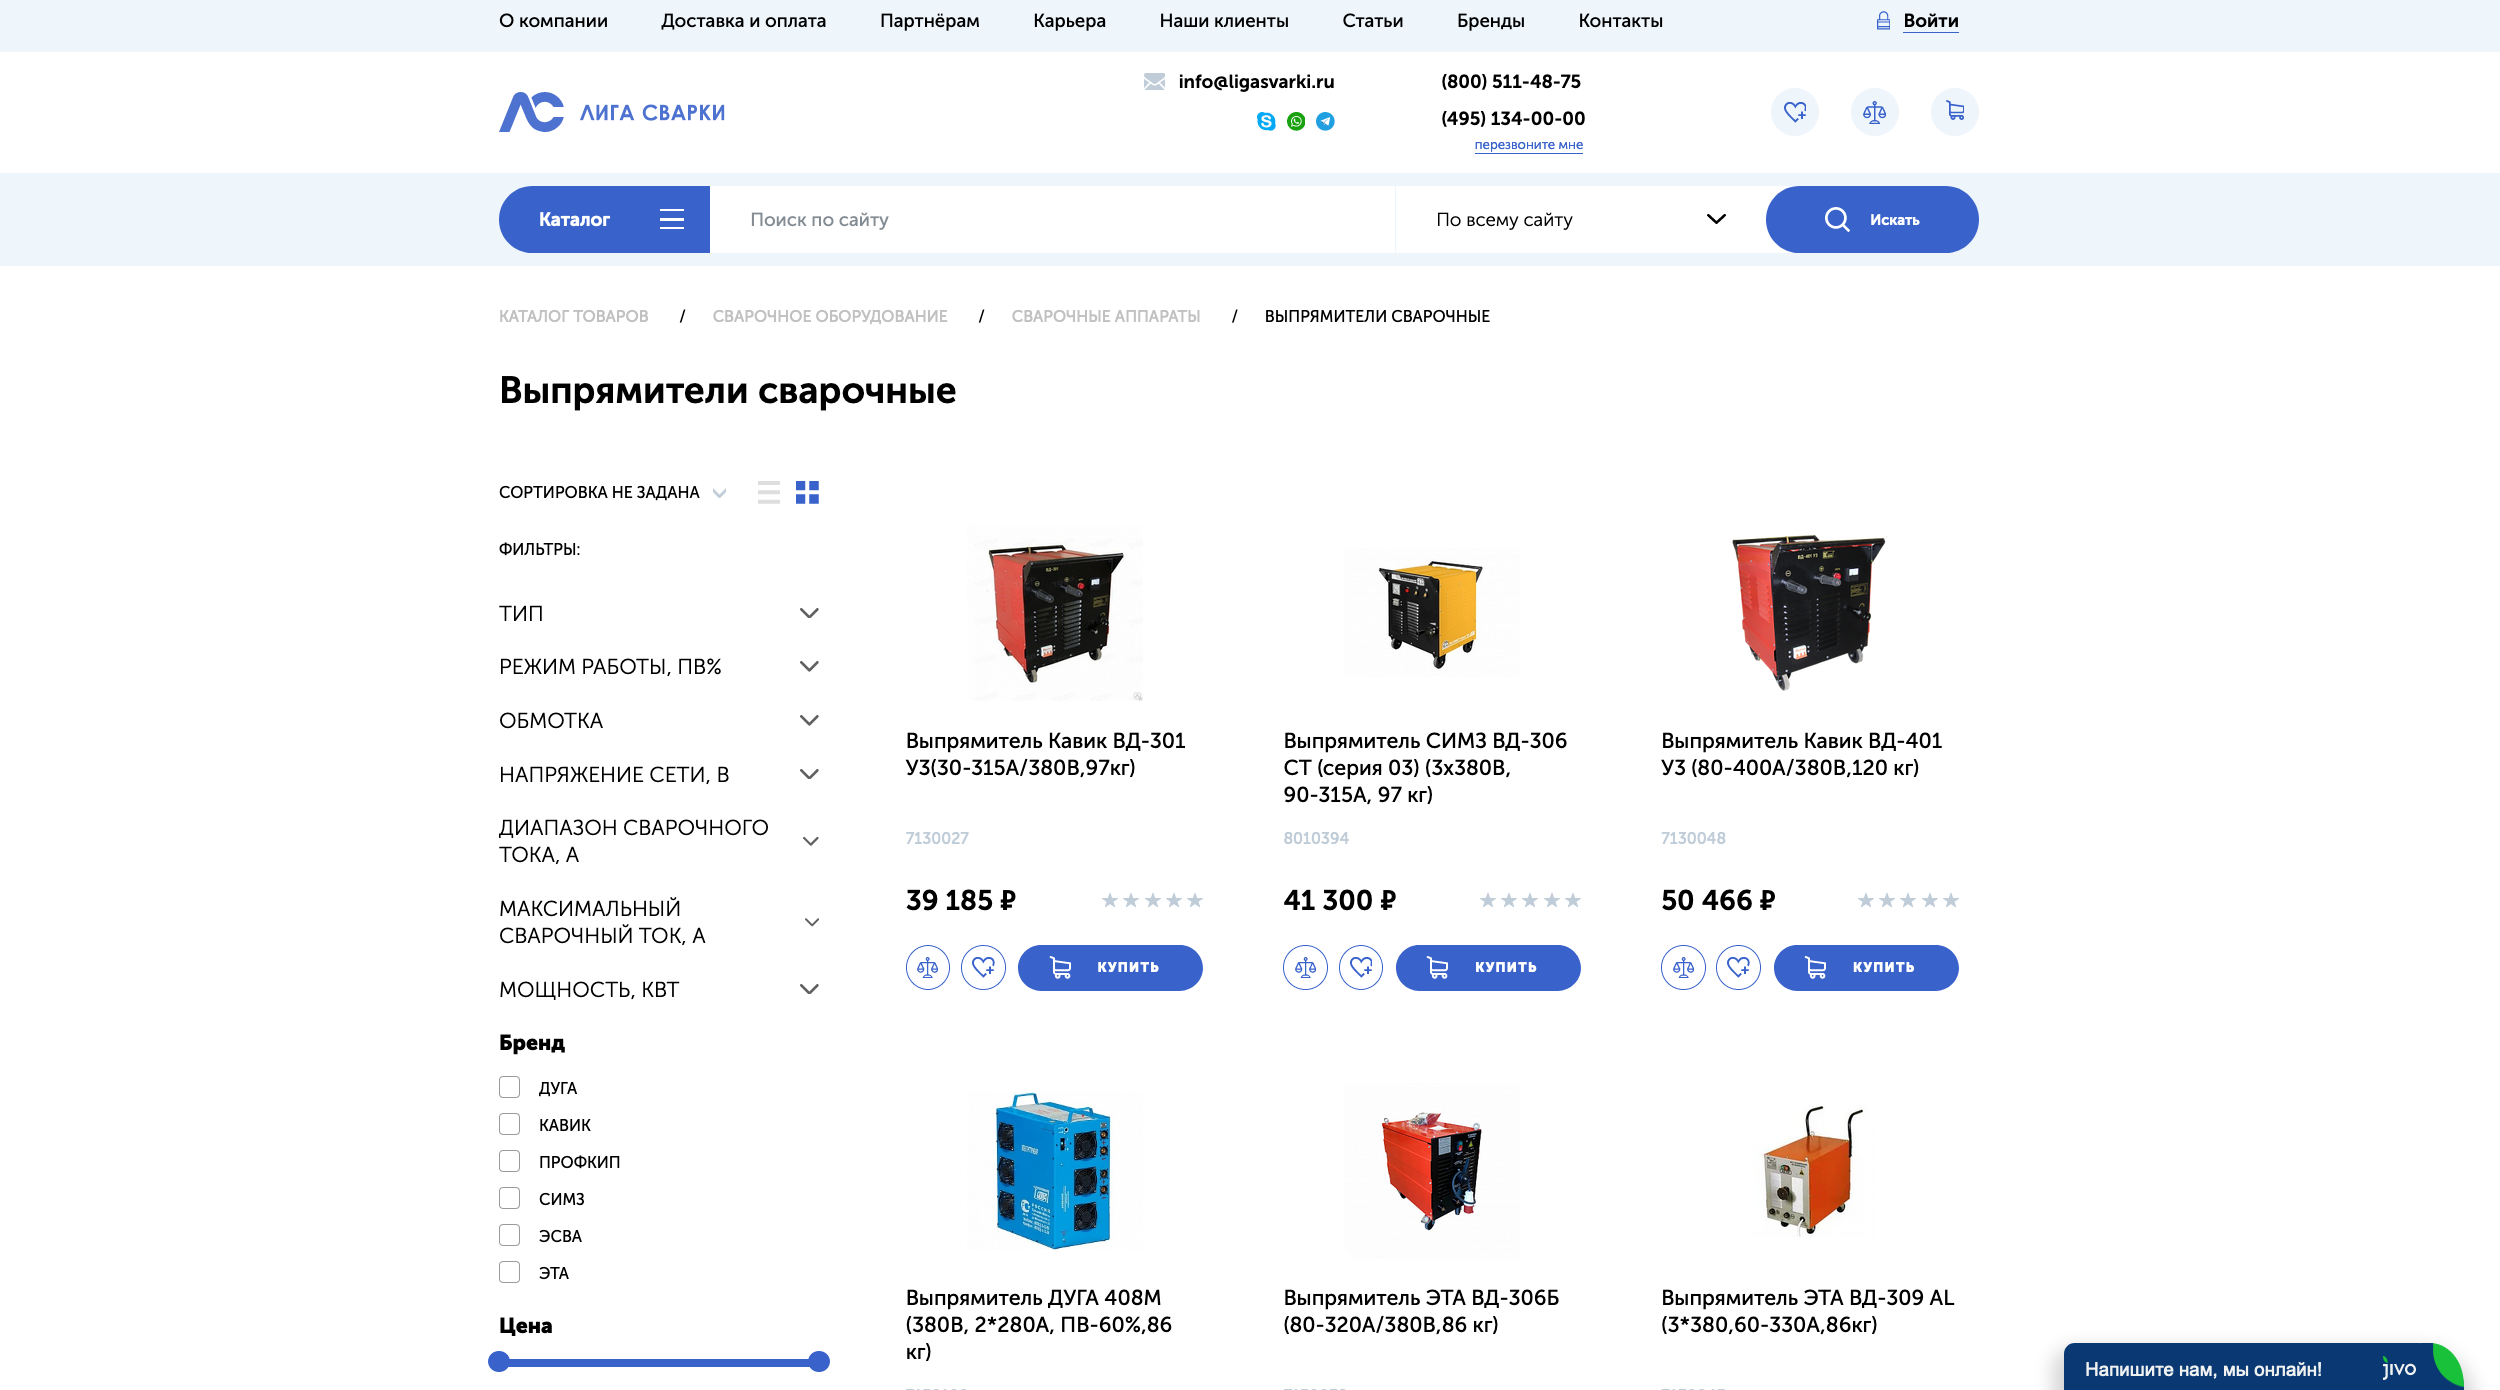The width and height of the screenshot is (2500, 1390).
Task: Open the ДУГА 408М product thumbnail
Action: coord(1054,1171)
